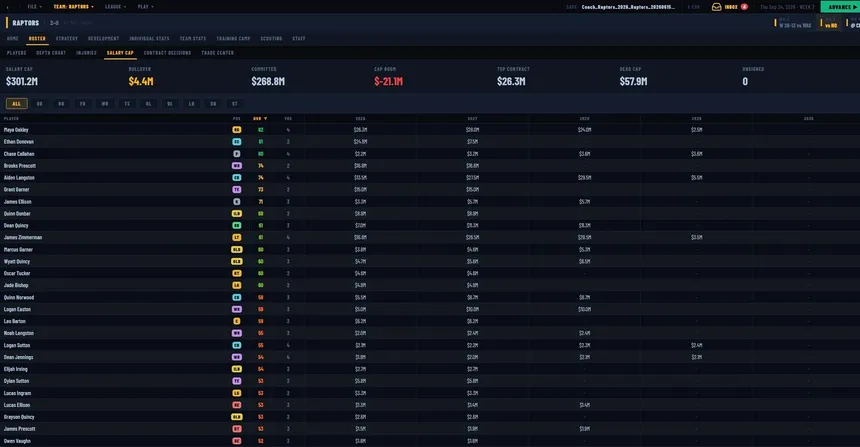Click Wyatt Quincy's OLB position badge

click(236, 262)
